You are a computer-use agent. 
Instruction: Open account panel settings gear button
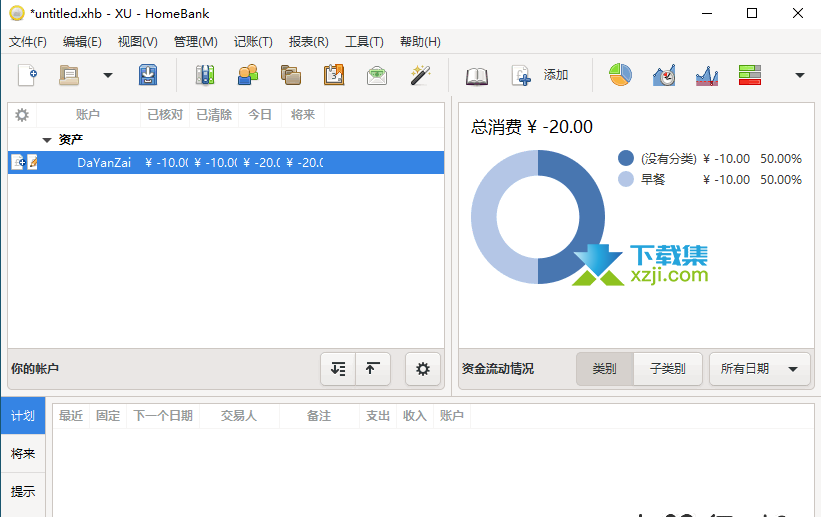point(423,369)
